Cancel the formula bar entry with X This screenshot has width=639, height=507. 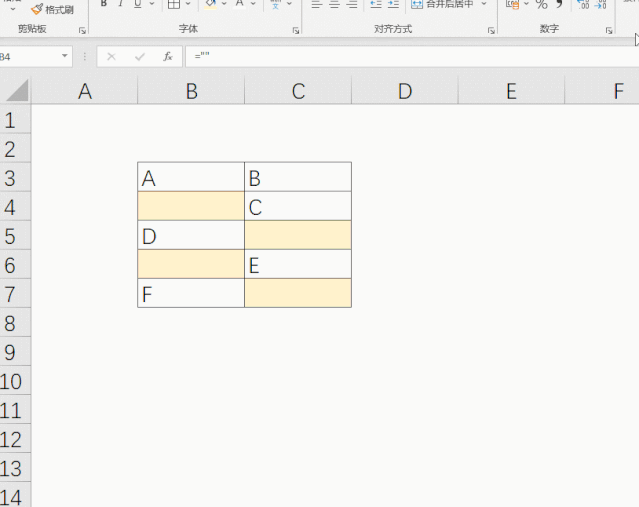coord(111,56)
